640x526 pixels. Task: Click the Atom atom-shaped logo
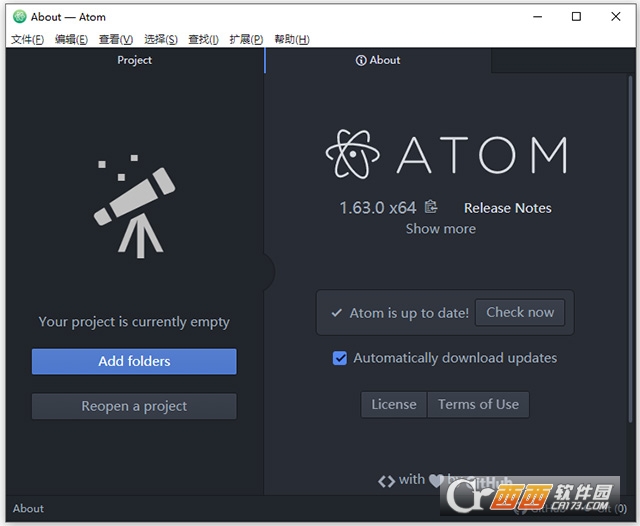tap(353, 154)
